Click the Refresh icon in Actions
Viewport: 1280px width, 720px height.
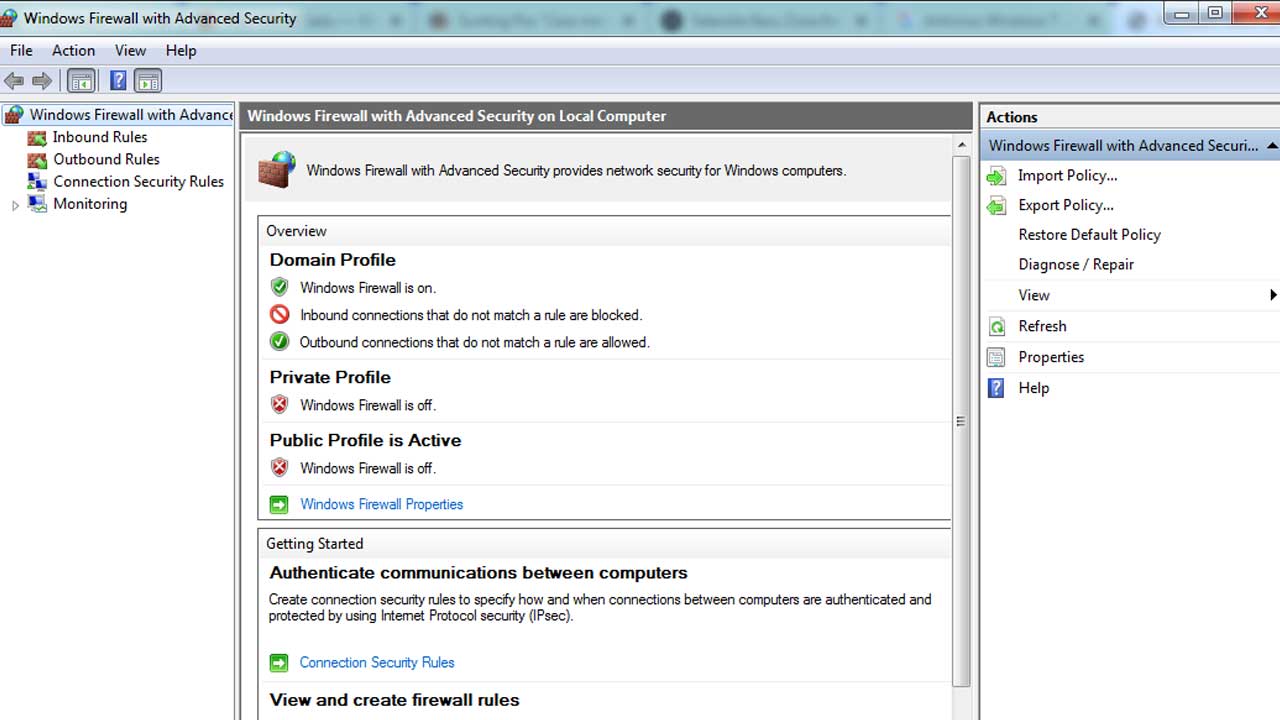pyautogui.click(x=996, y=327)
